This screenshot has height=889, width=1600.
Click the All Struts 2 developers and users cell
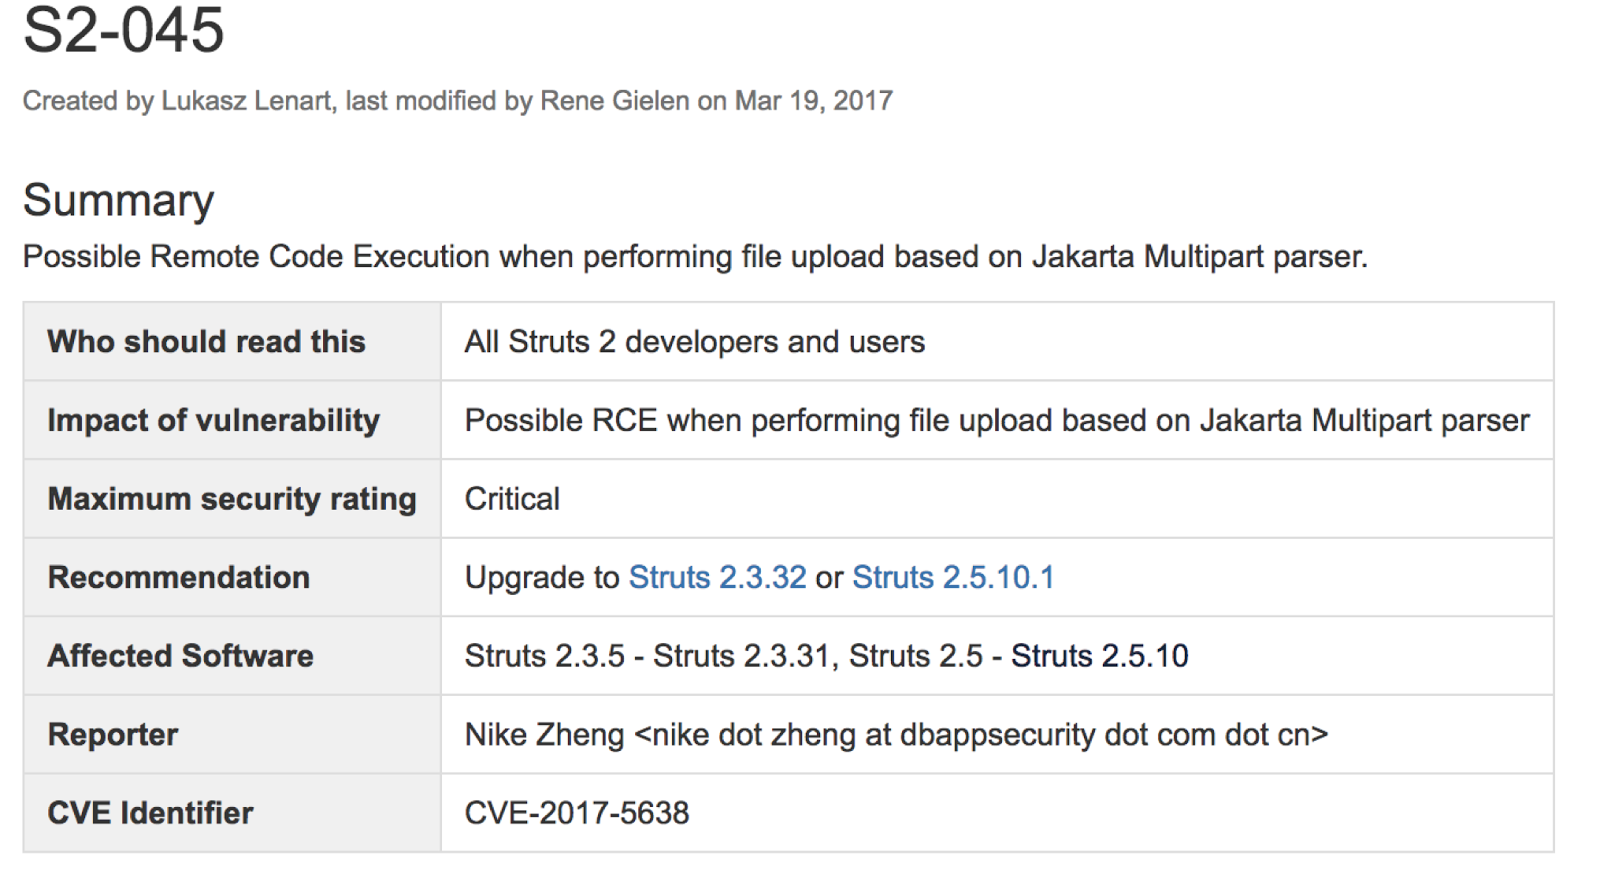pos(694,342)
